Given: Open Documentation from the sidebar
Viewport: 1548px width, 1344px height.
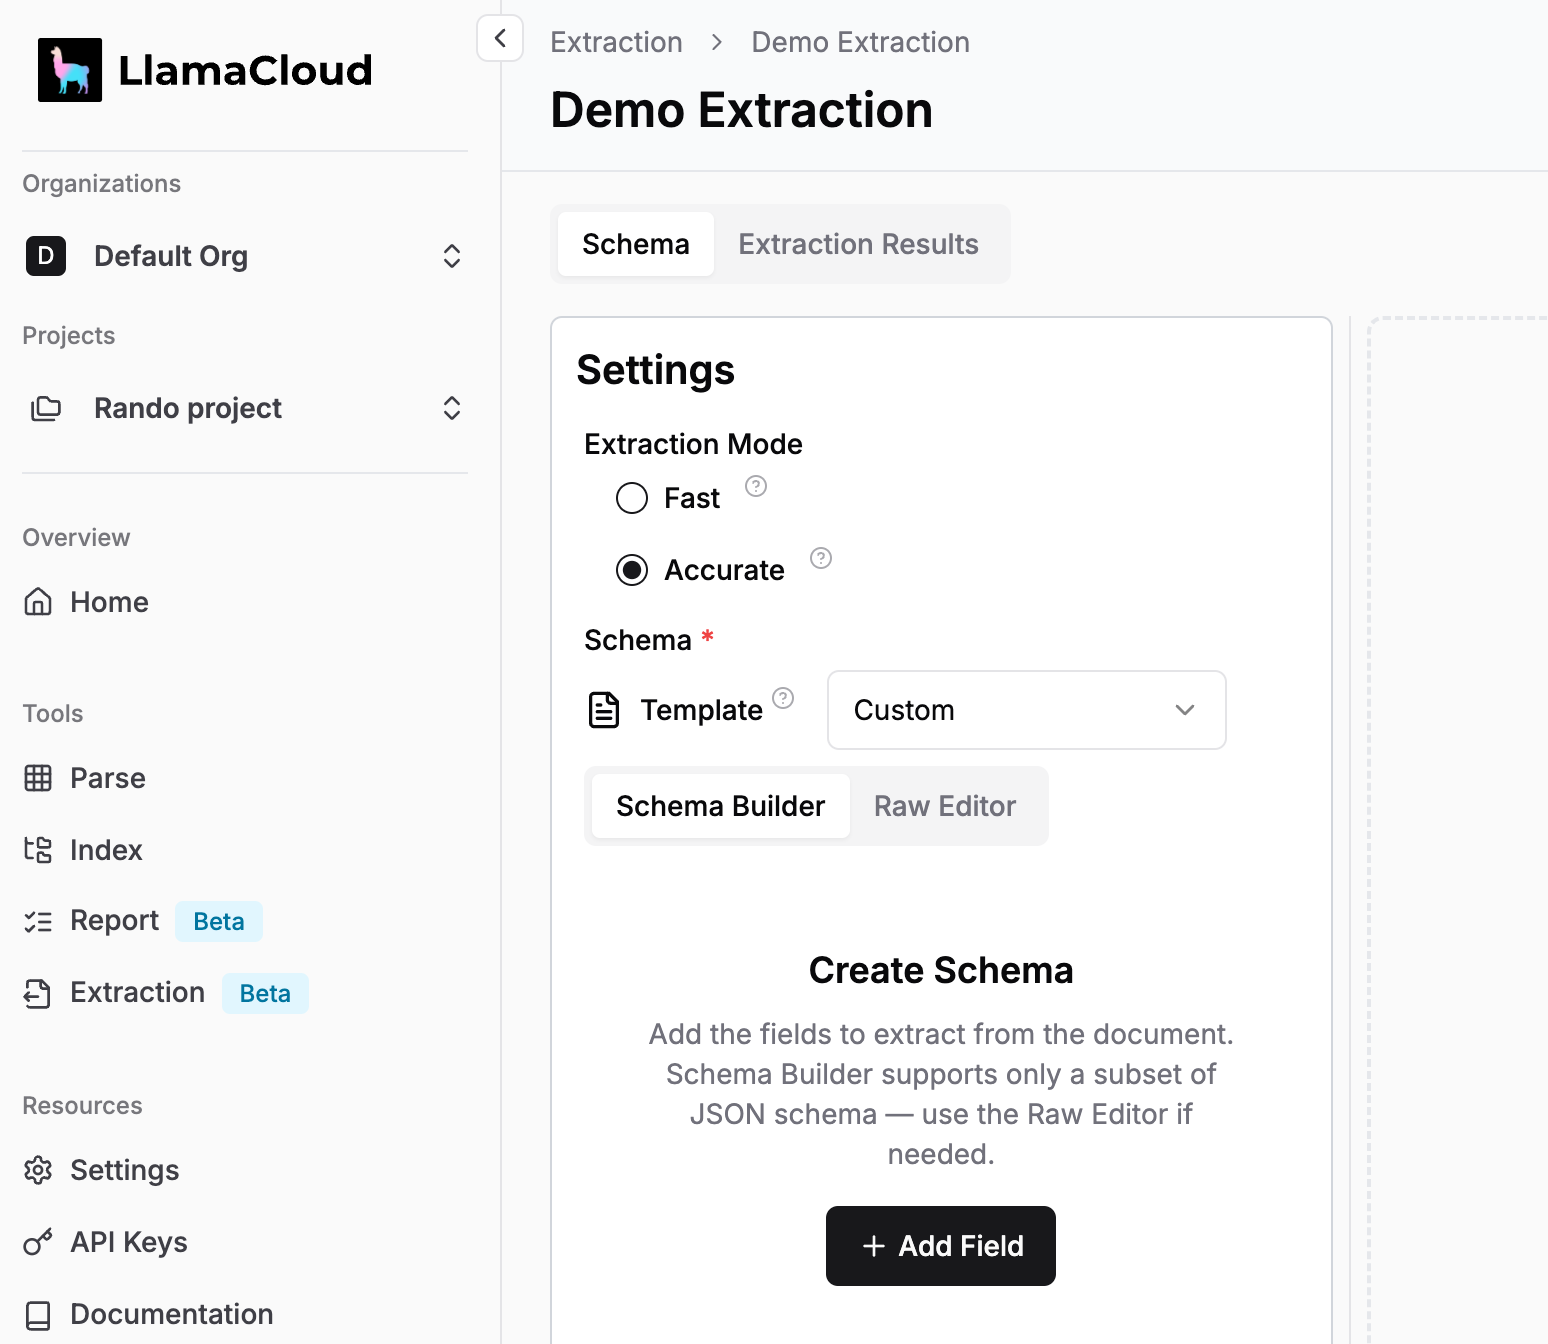Looking at the screenshot, I should click(x=171, y=1314).
